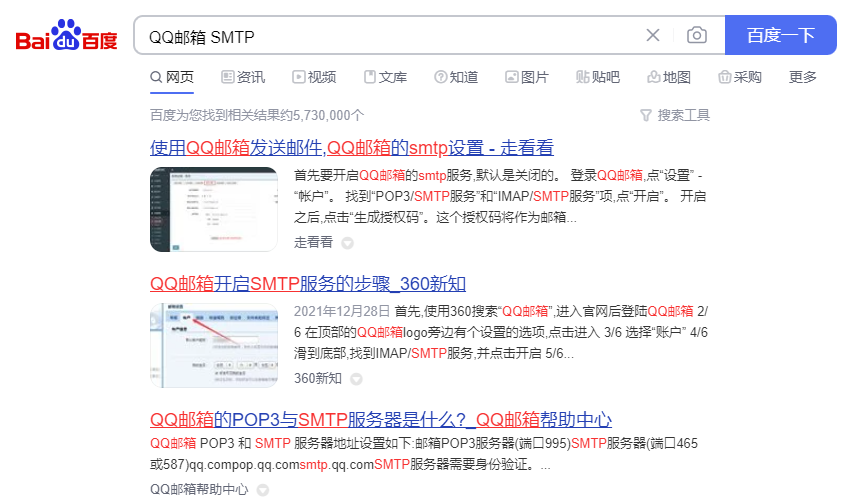
Task: Switch to the 资讯 tab
Action: click(x=243, y=77)
